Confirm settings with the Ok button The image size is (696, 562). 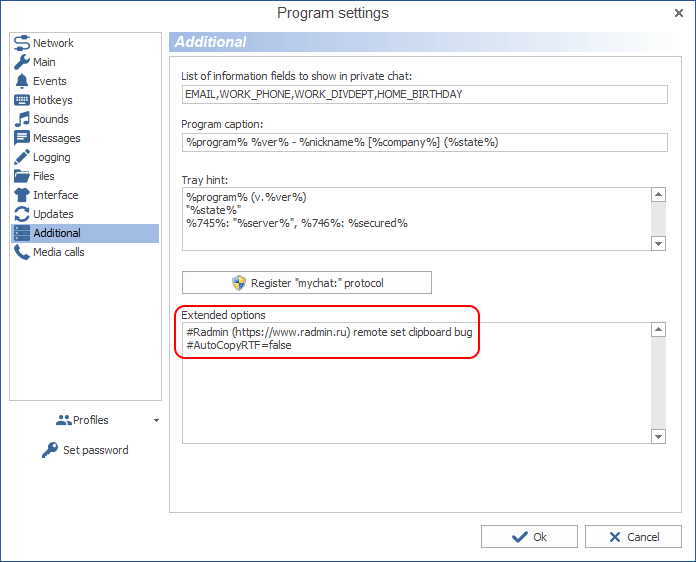[x=529, y=537]
